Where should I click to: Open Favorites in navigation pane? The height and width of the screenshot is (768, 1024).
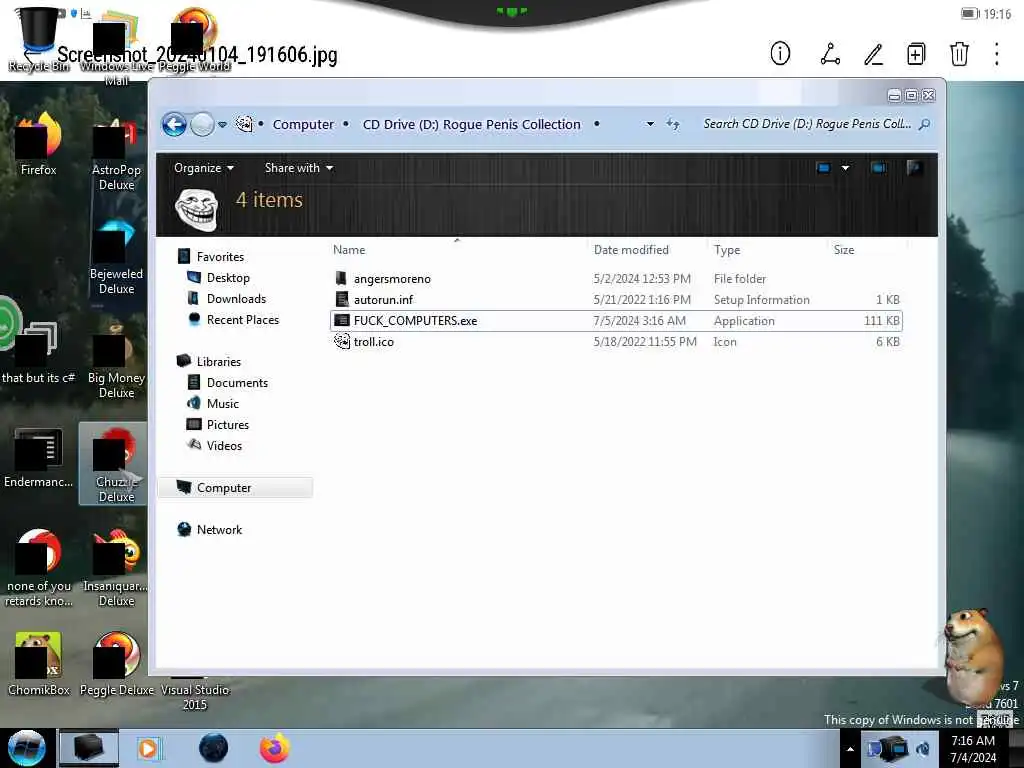[220, 257]
